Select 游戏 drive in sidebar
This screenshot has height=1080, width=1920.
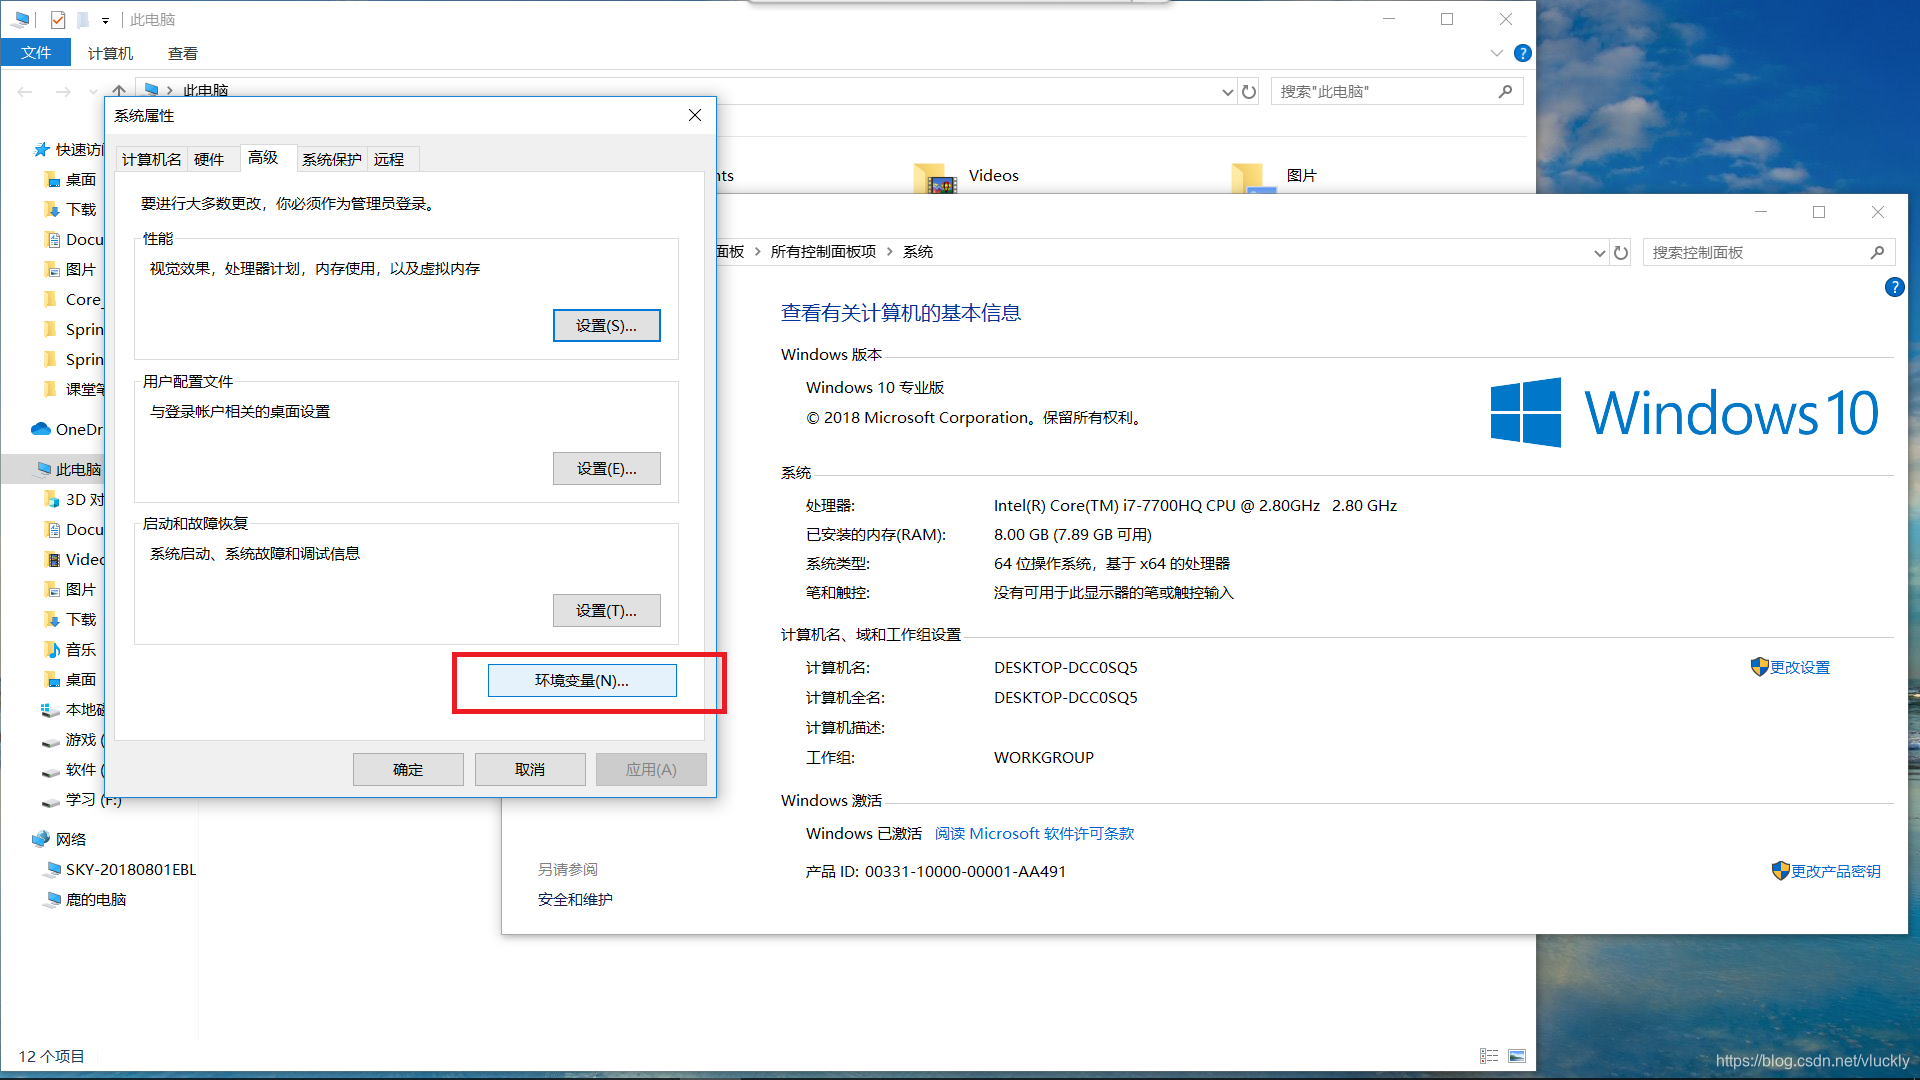(x=72, y=740)
